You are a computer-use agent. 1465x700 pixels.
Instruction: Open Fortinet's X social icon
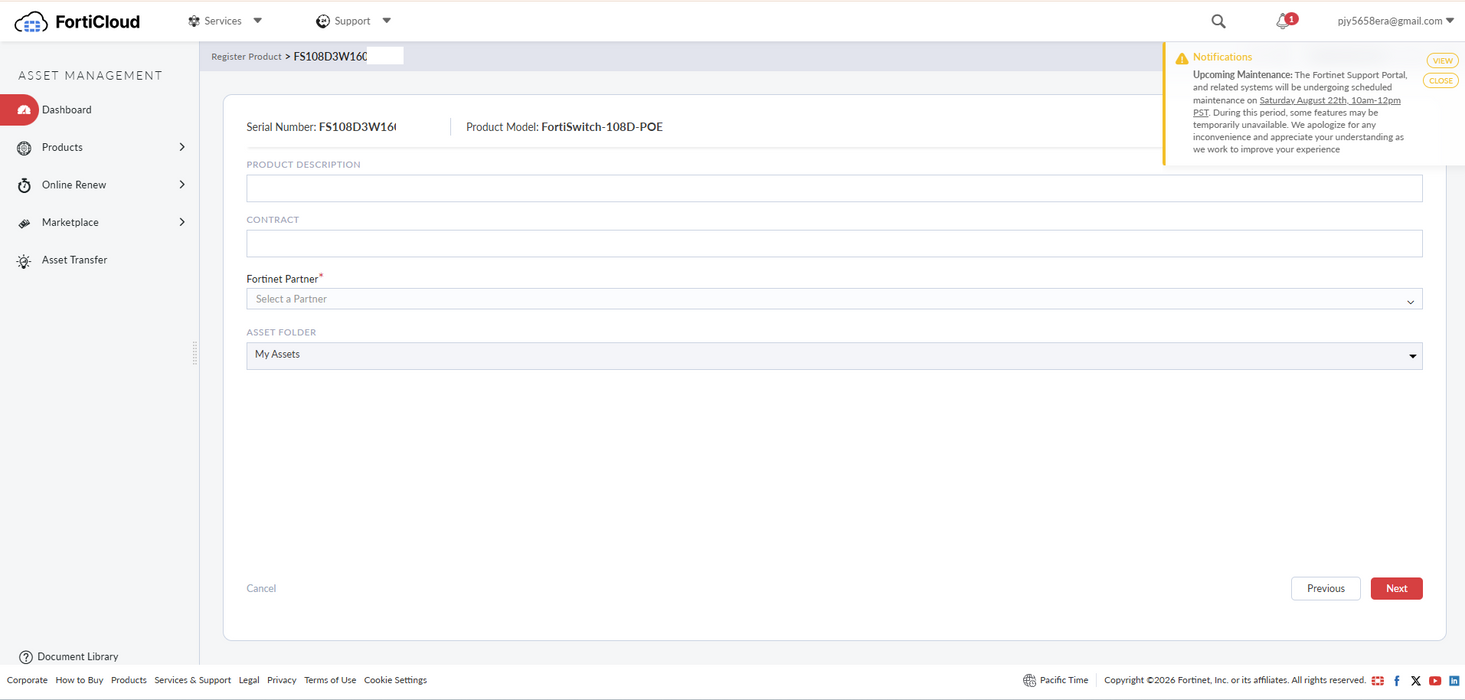1416,681
